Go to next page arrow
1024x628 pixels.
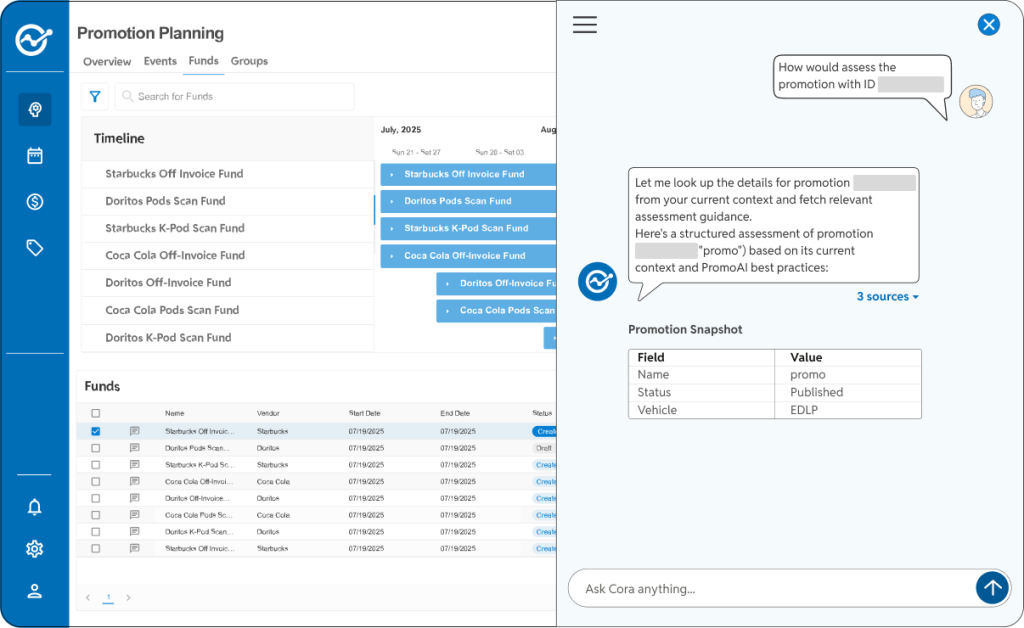tap(129, 597)
